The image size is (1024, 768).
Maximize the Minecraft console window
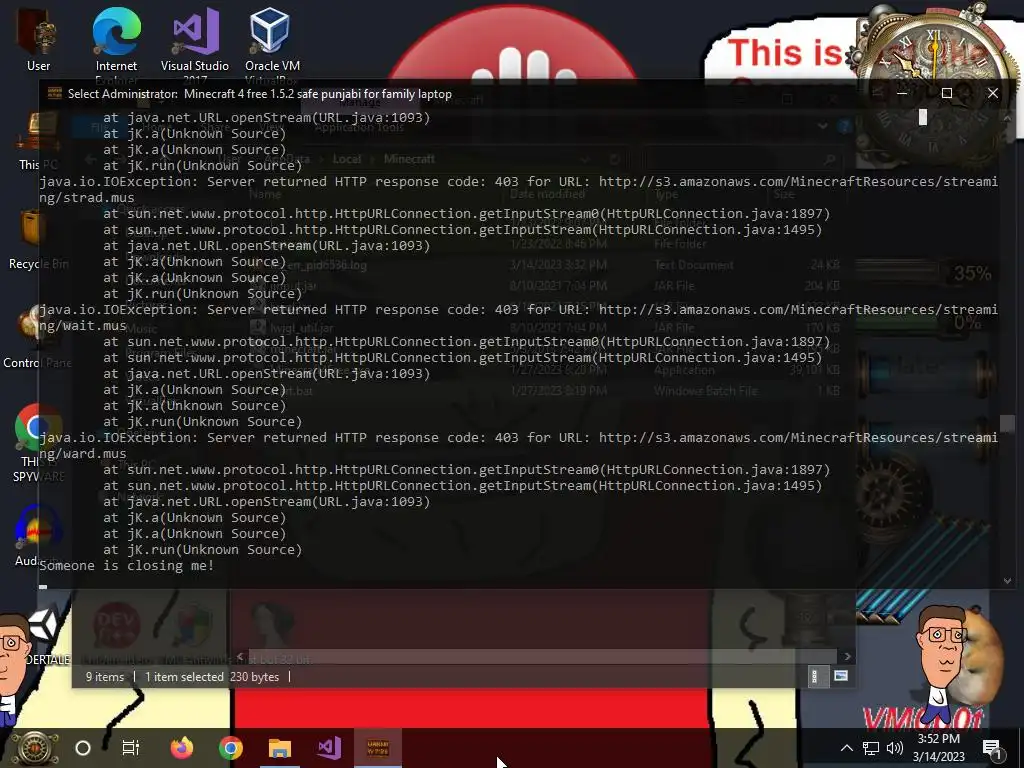[x=946, y=93]
